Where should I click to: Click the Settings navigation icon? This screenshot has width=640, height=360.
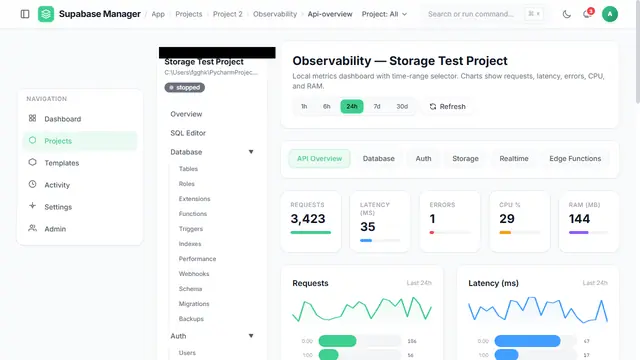pyautogui.click(x=33, y=206)
